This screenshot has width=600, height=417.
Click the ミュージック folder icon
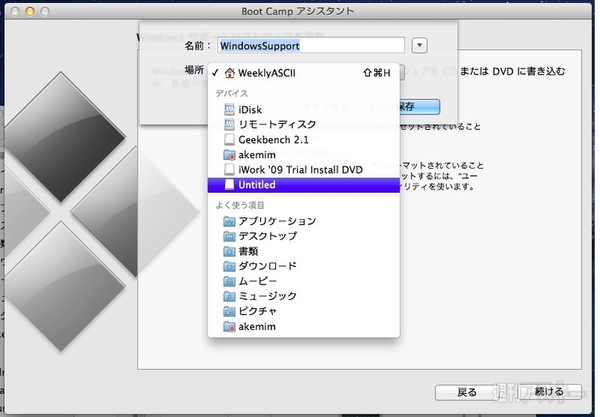click(x=229, y=296)
